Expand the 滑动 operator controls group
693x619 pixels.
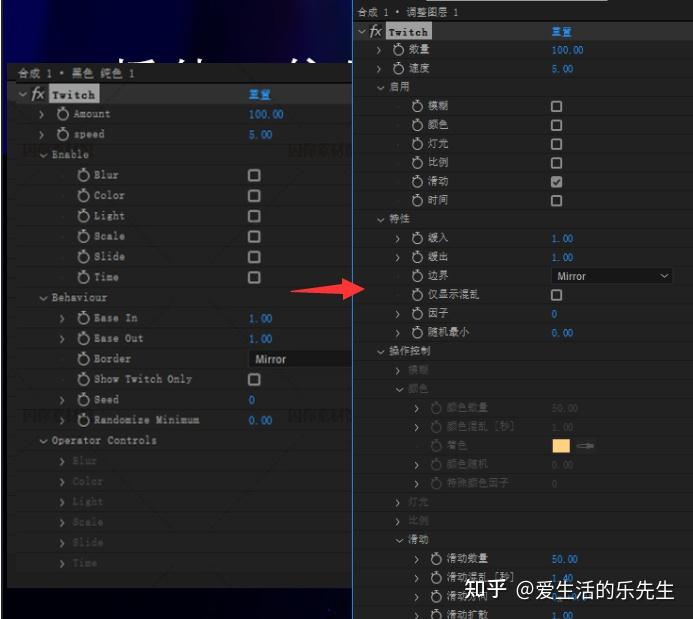tap(400, 540)
